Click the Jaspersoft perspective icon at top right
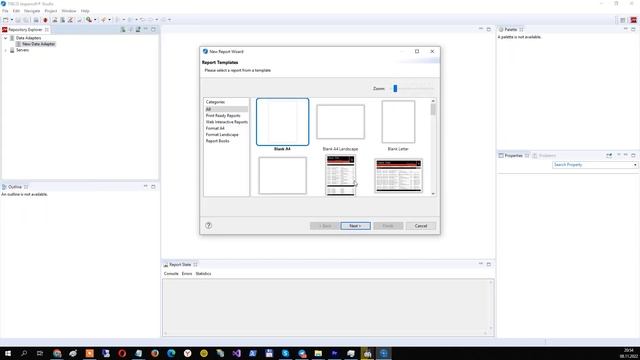 [x=633, y=20]
